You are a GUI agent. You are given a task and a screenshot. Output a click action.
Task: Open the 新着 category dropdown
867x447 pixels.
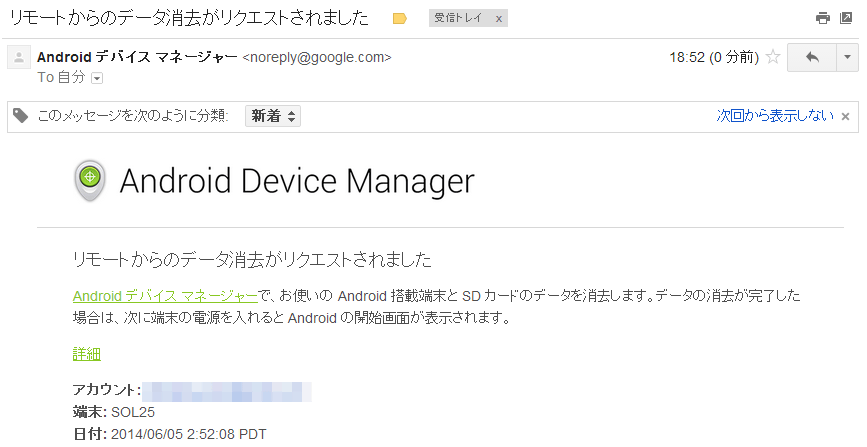pos(273,116)
